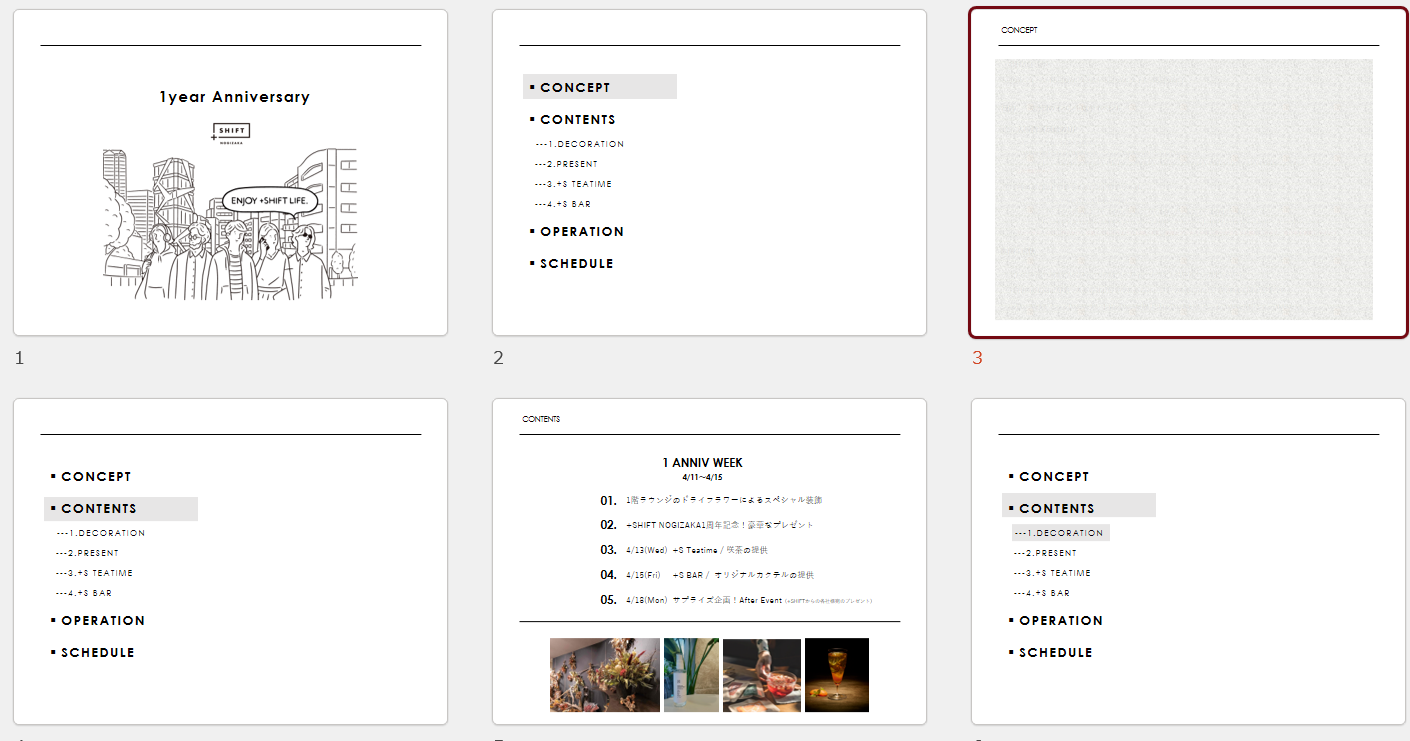Click slide number 2 label
Screen dimensions: 1410x741
(x=498, y=357)
